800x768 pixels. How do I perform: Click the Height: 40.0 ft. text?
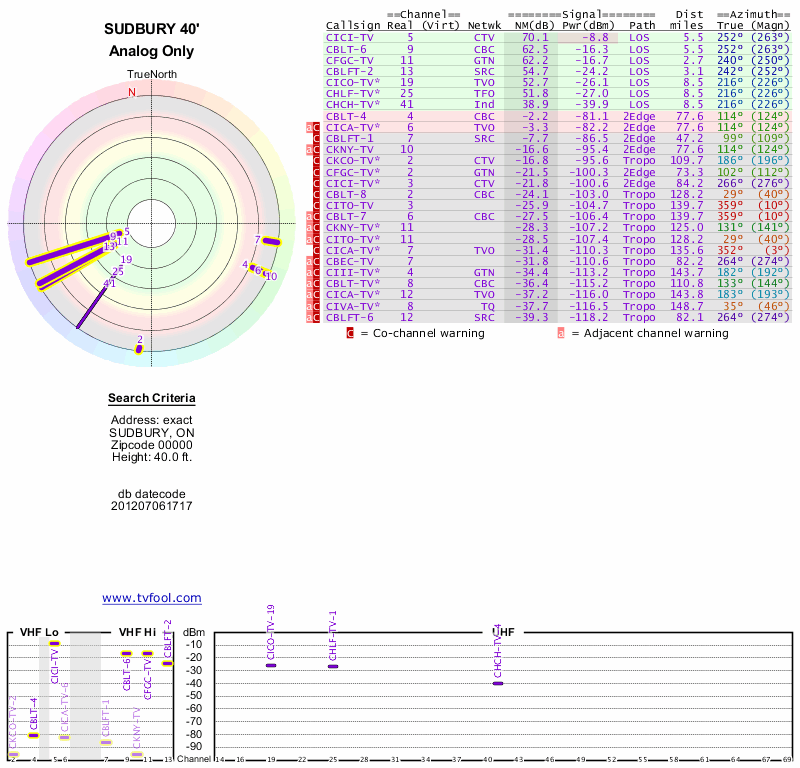[152, 457]
